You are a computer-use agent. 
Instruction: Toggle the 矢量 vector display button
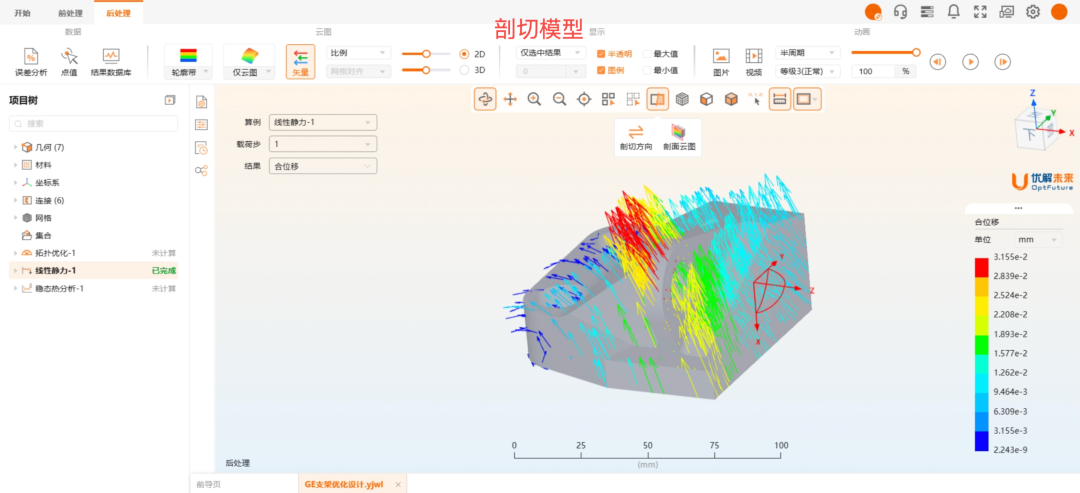pos(300,61)
